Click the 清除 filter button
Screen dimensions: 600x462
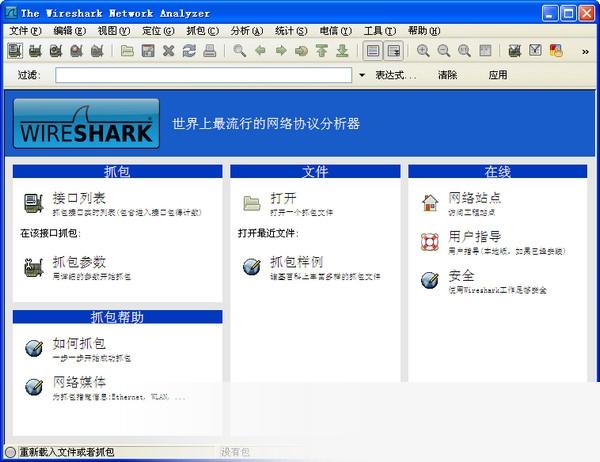448,75
